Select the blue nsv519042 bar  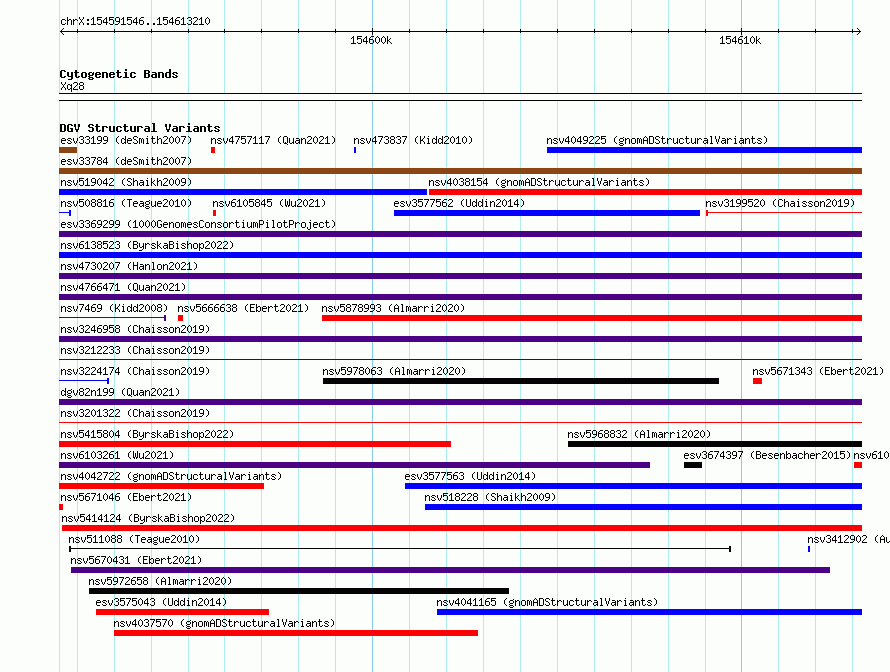243,192
